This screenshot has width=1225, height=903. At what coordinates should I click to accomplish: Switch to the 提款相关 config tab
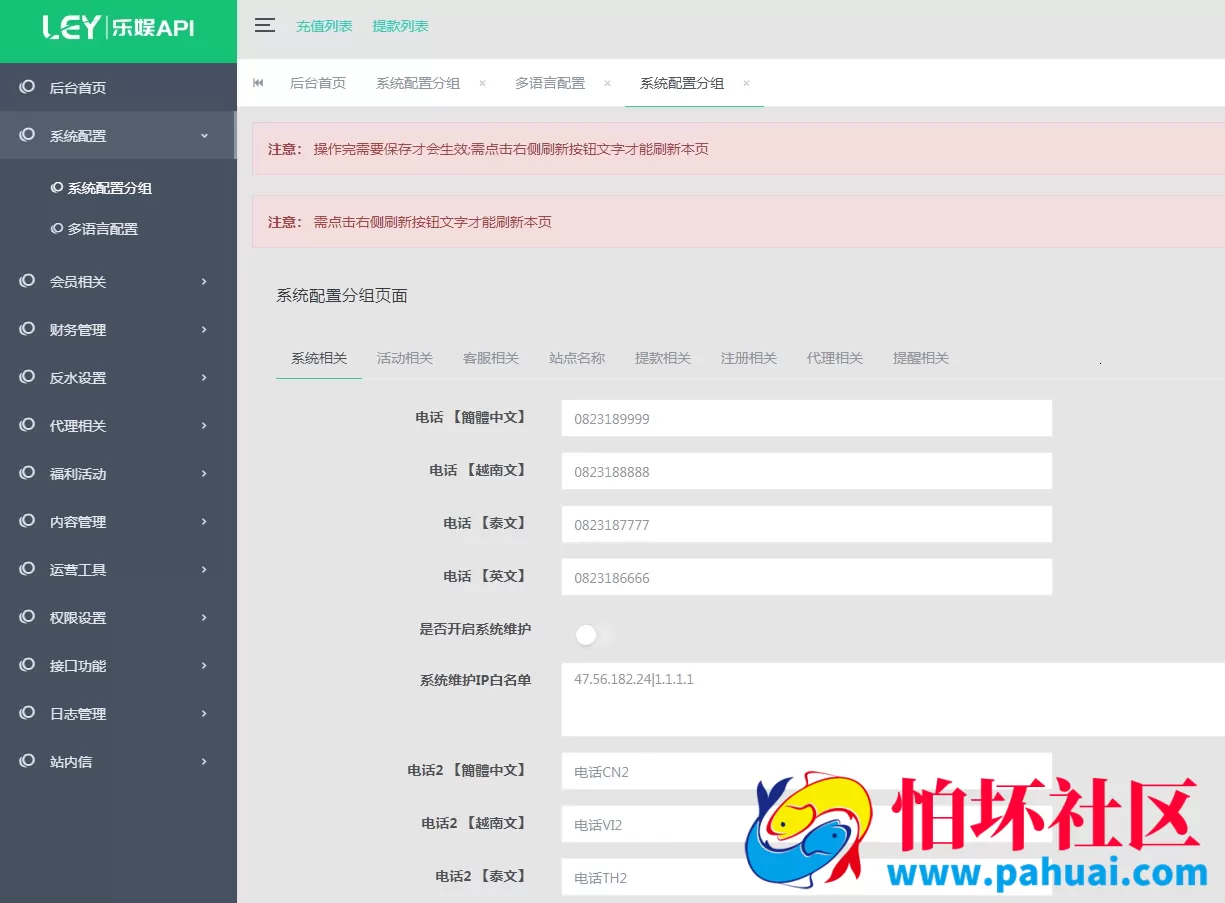point(663,358)
